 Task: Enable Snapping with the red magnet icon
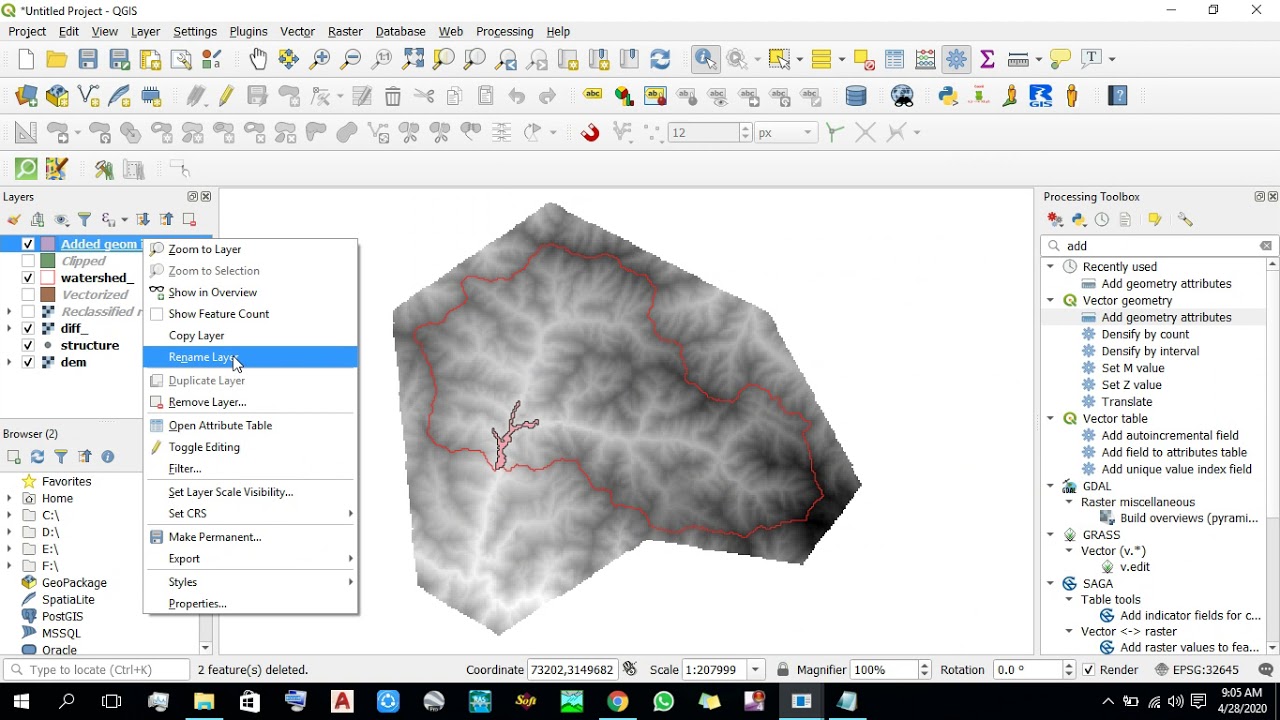pyautogui.click(x=590, y=132)
